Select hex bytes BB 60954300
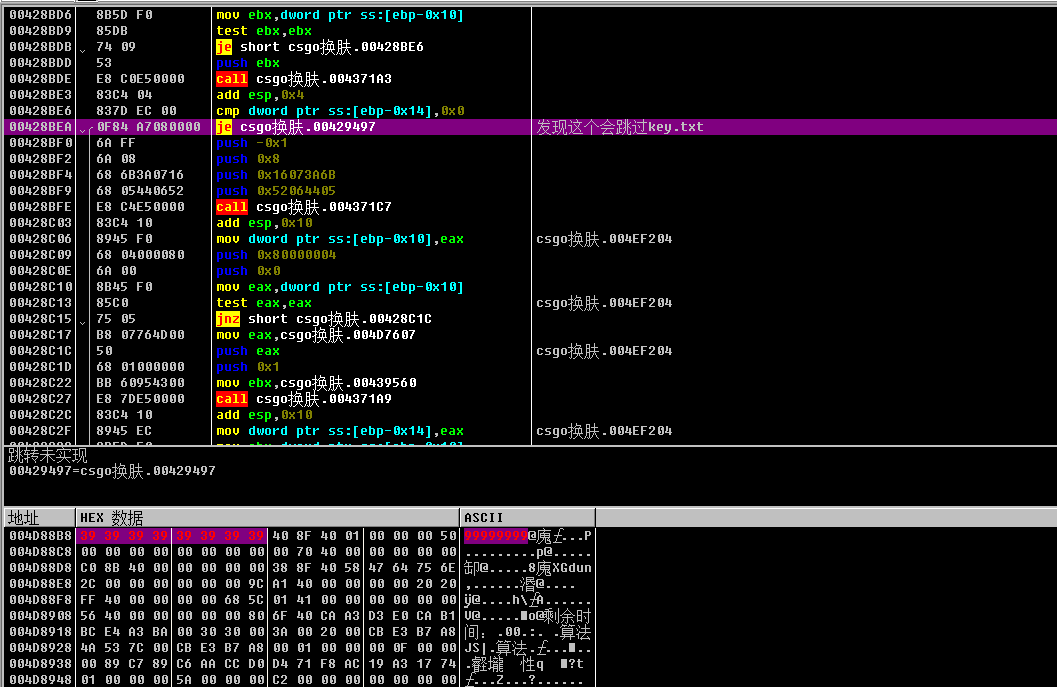Image resolution: width=1057 pixels, height=687 pixels. click(140, 383)
